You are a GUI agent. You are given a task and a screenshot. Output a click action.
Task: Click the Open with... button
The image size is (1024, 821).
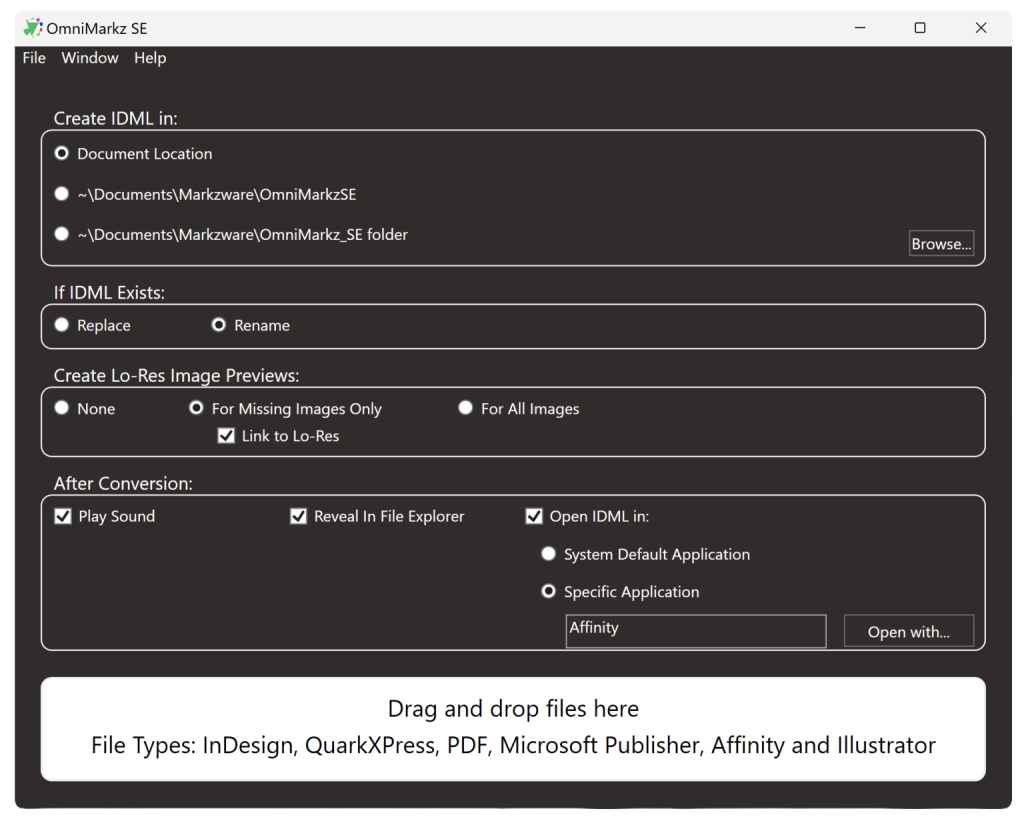pos(909,632)
